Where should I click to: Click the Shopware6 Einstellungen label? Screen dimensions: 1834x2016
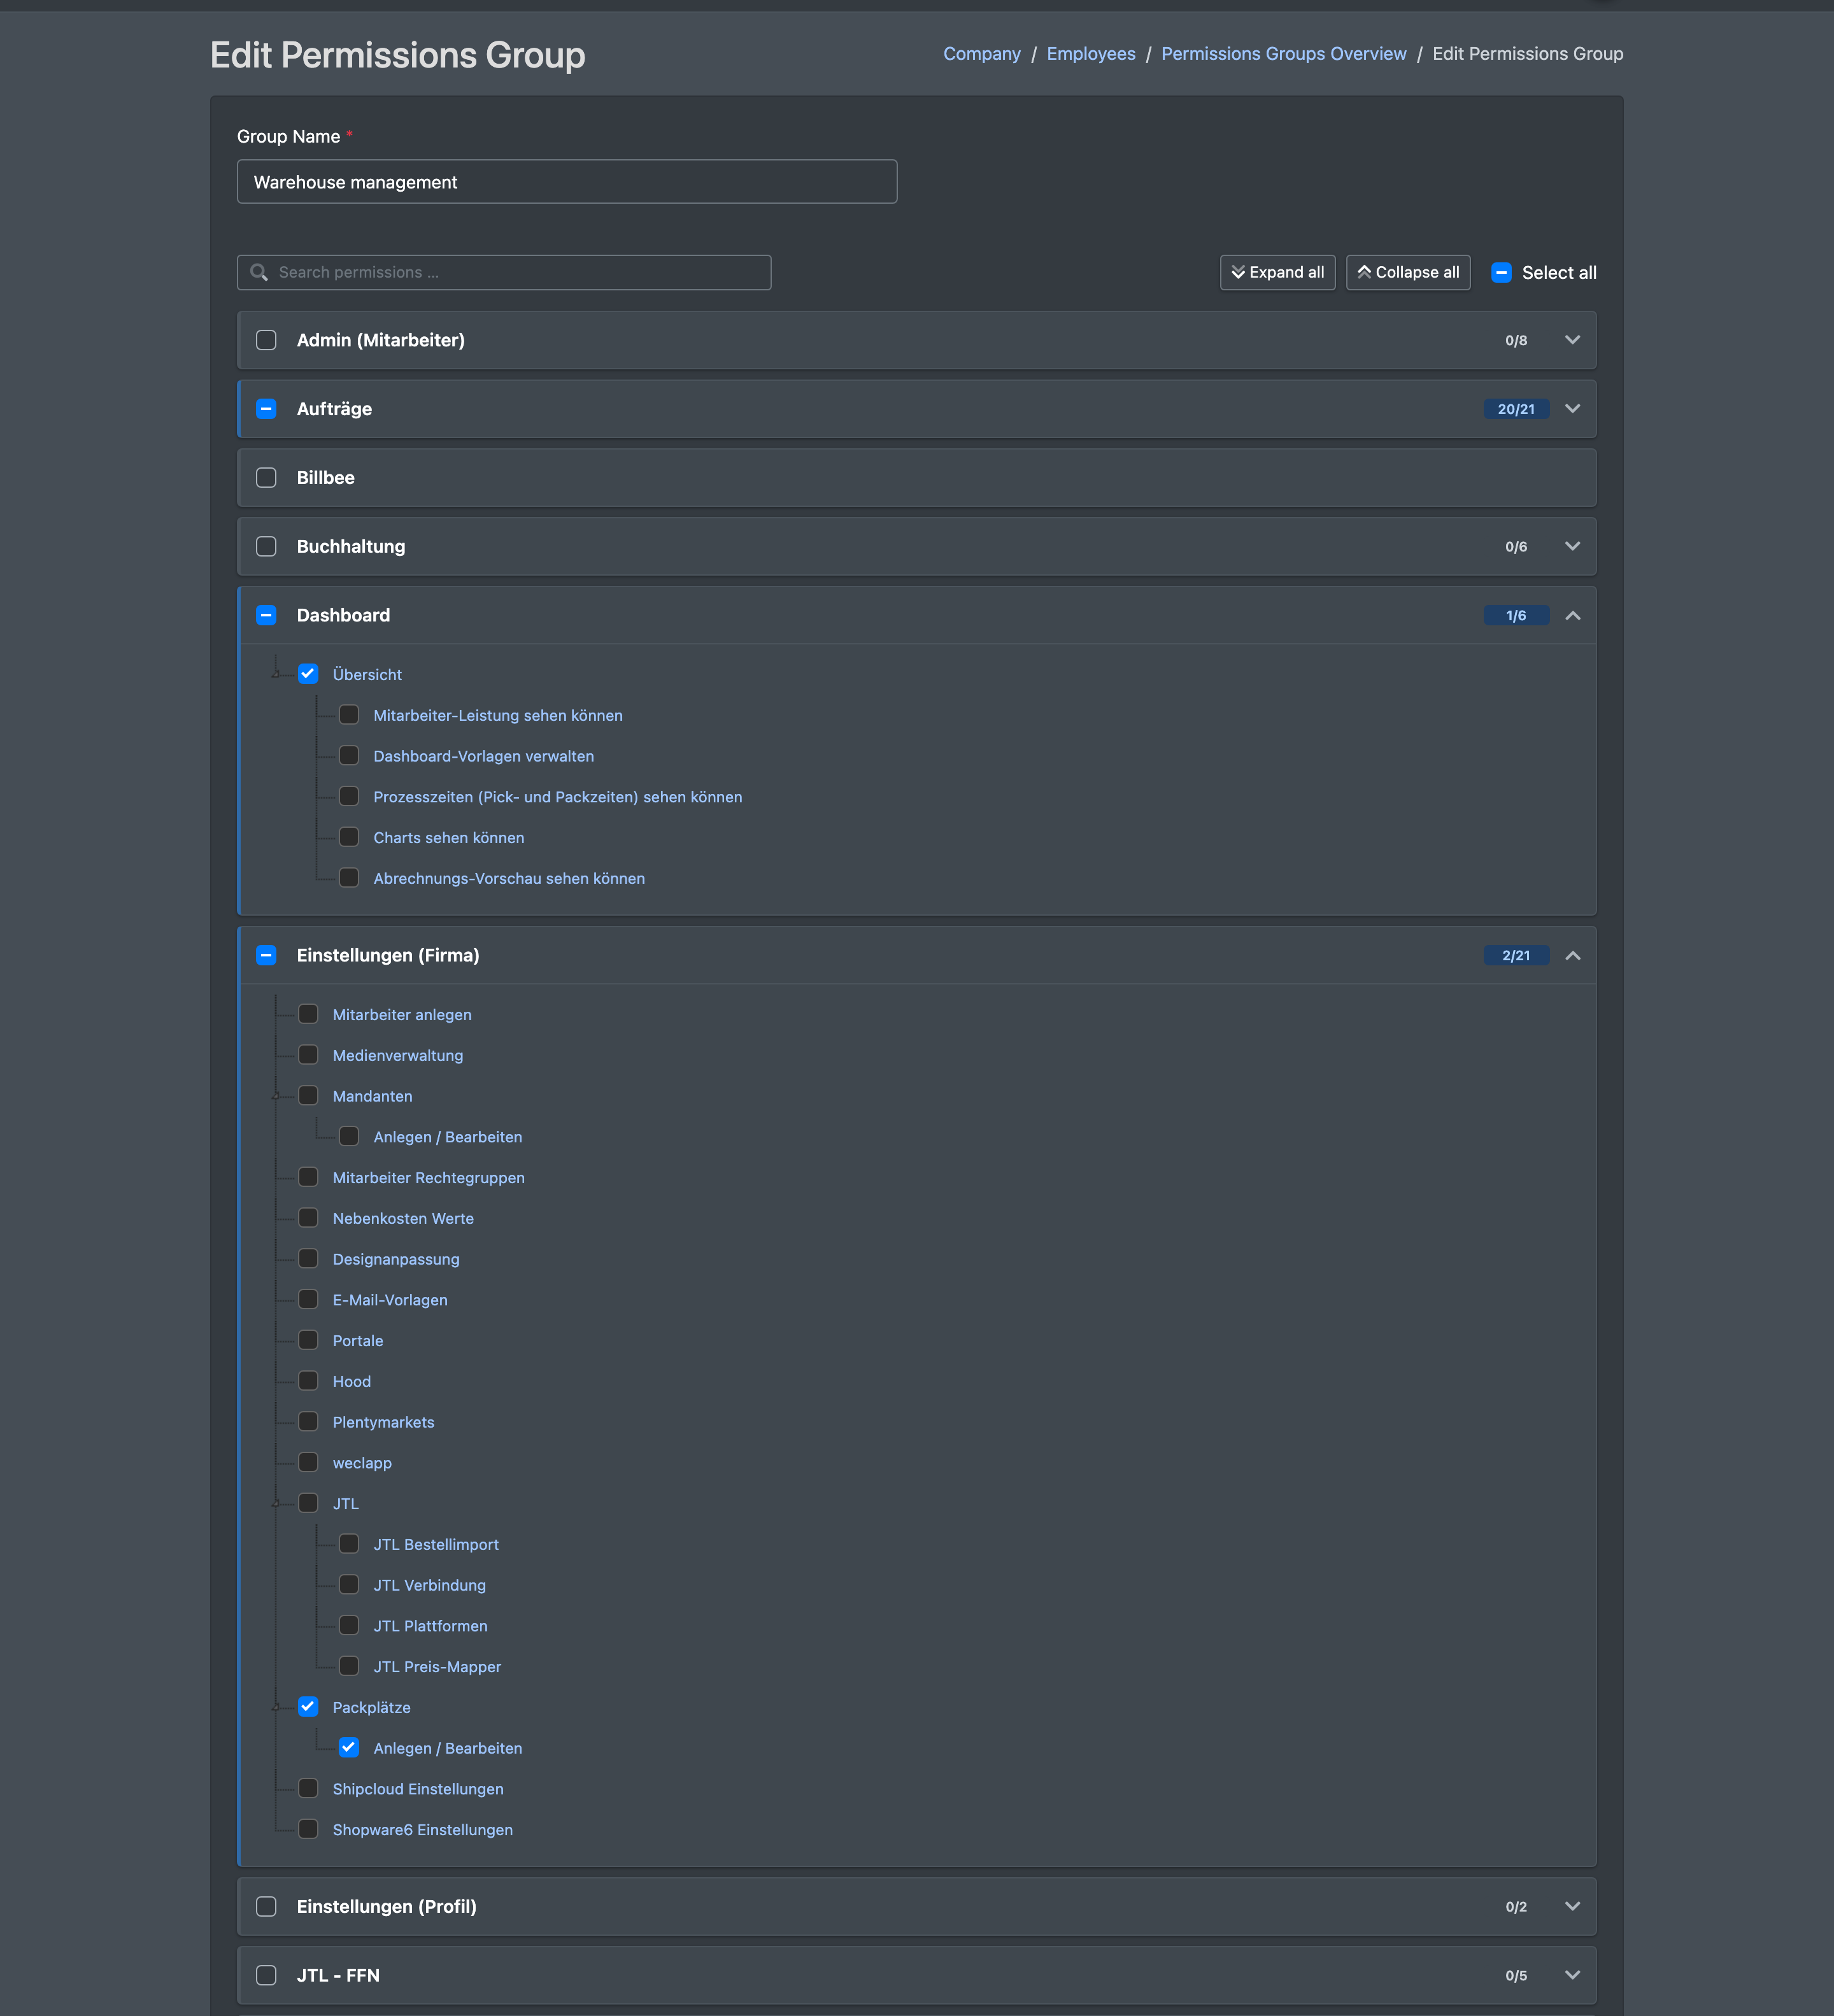pos(422,1830)
